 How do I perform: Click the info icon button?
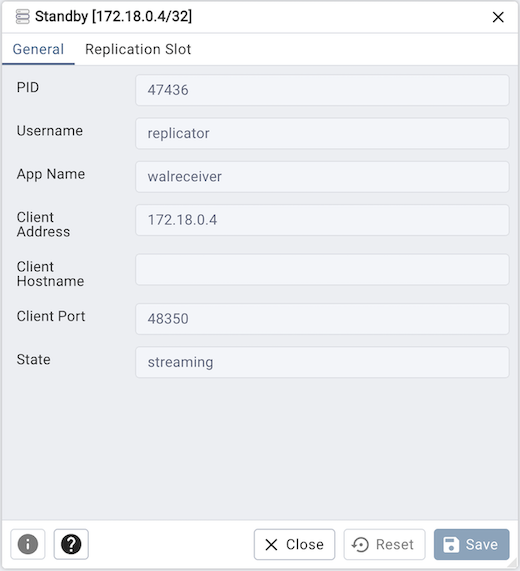click(x=28, y=544)
